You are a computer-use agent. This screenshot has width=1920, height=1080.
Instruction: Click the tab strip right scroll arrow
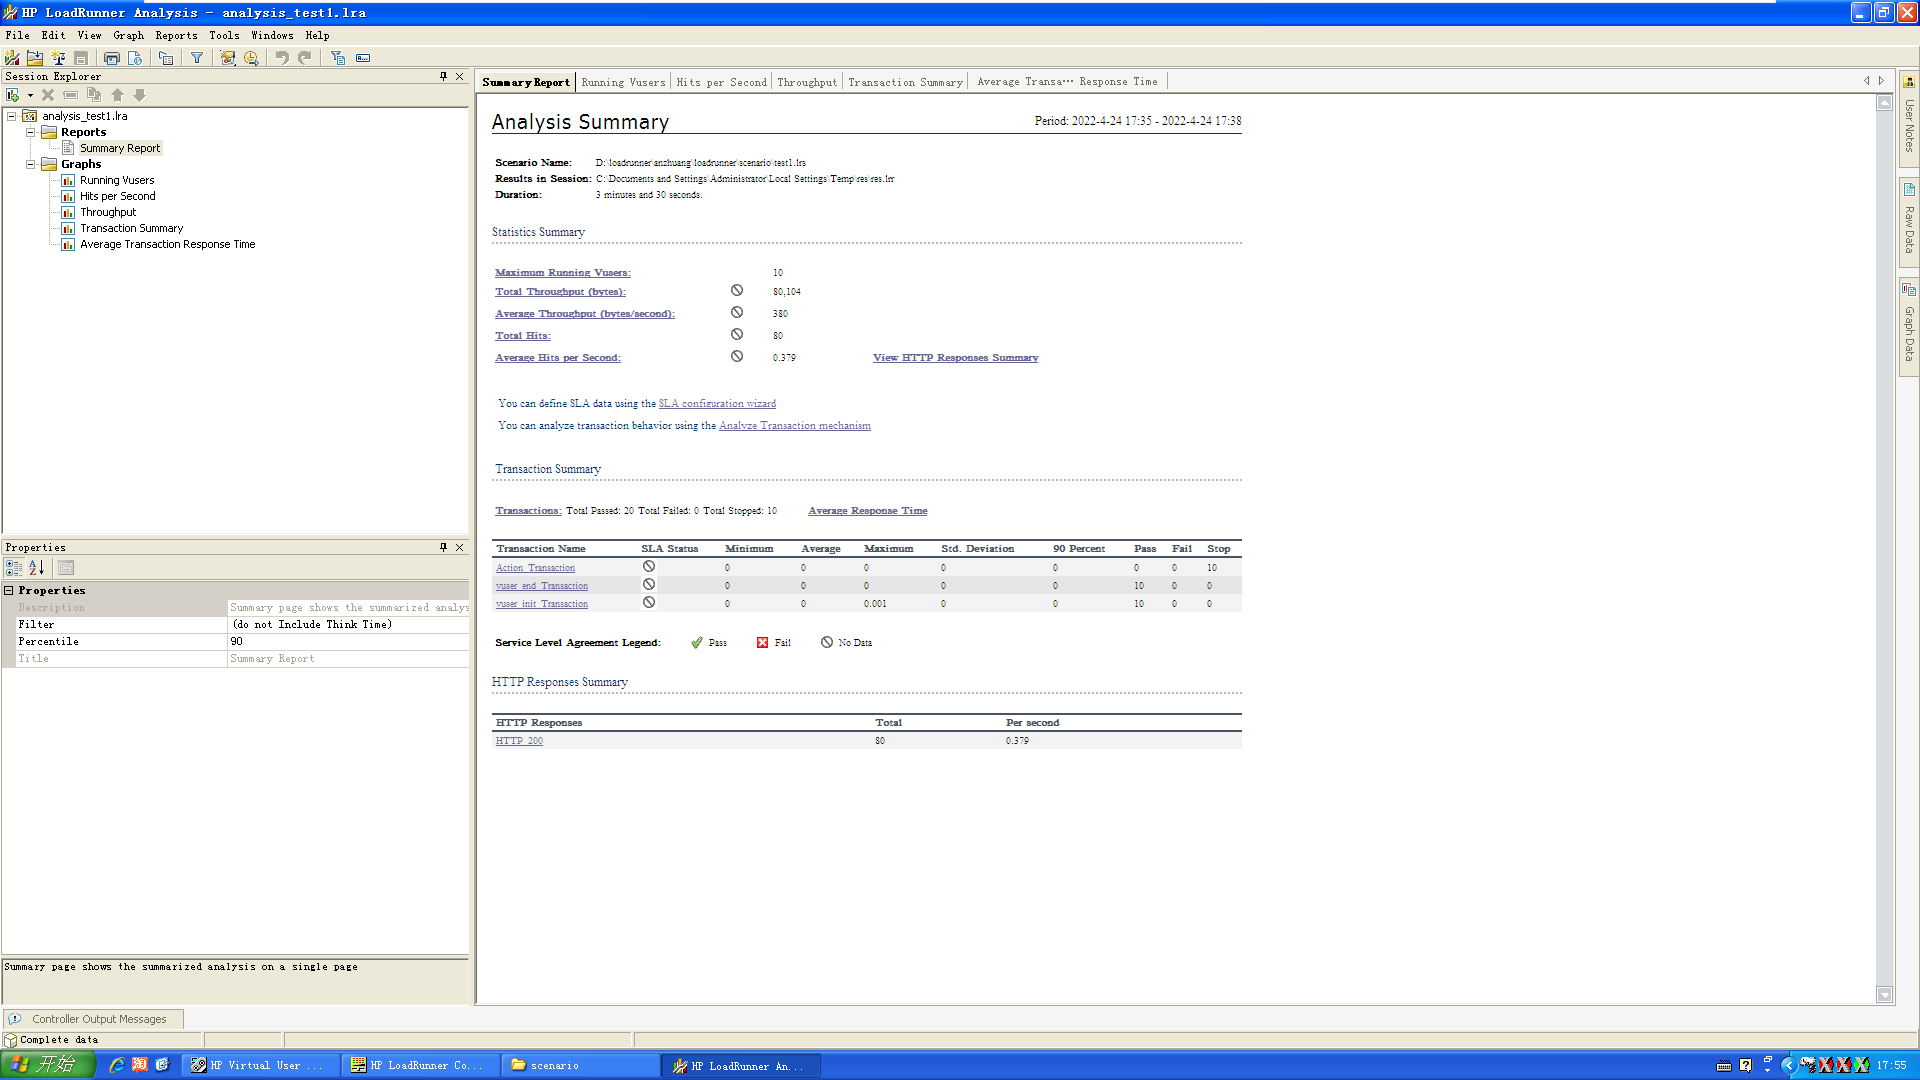click(1881, 81)
